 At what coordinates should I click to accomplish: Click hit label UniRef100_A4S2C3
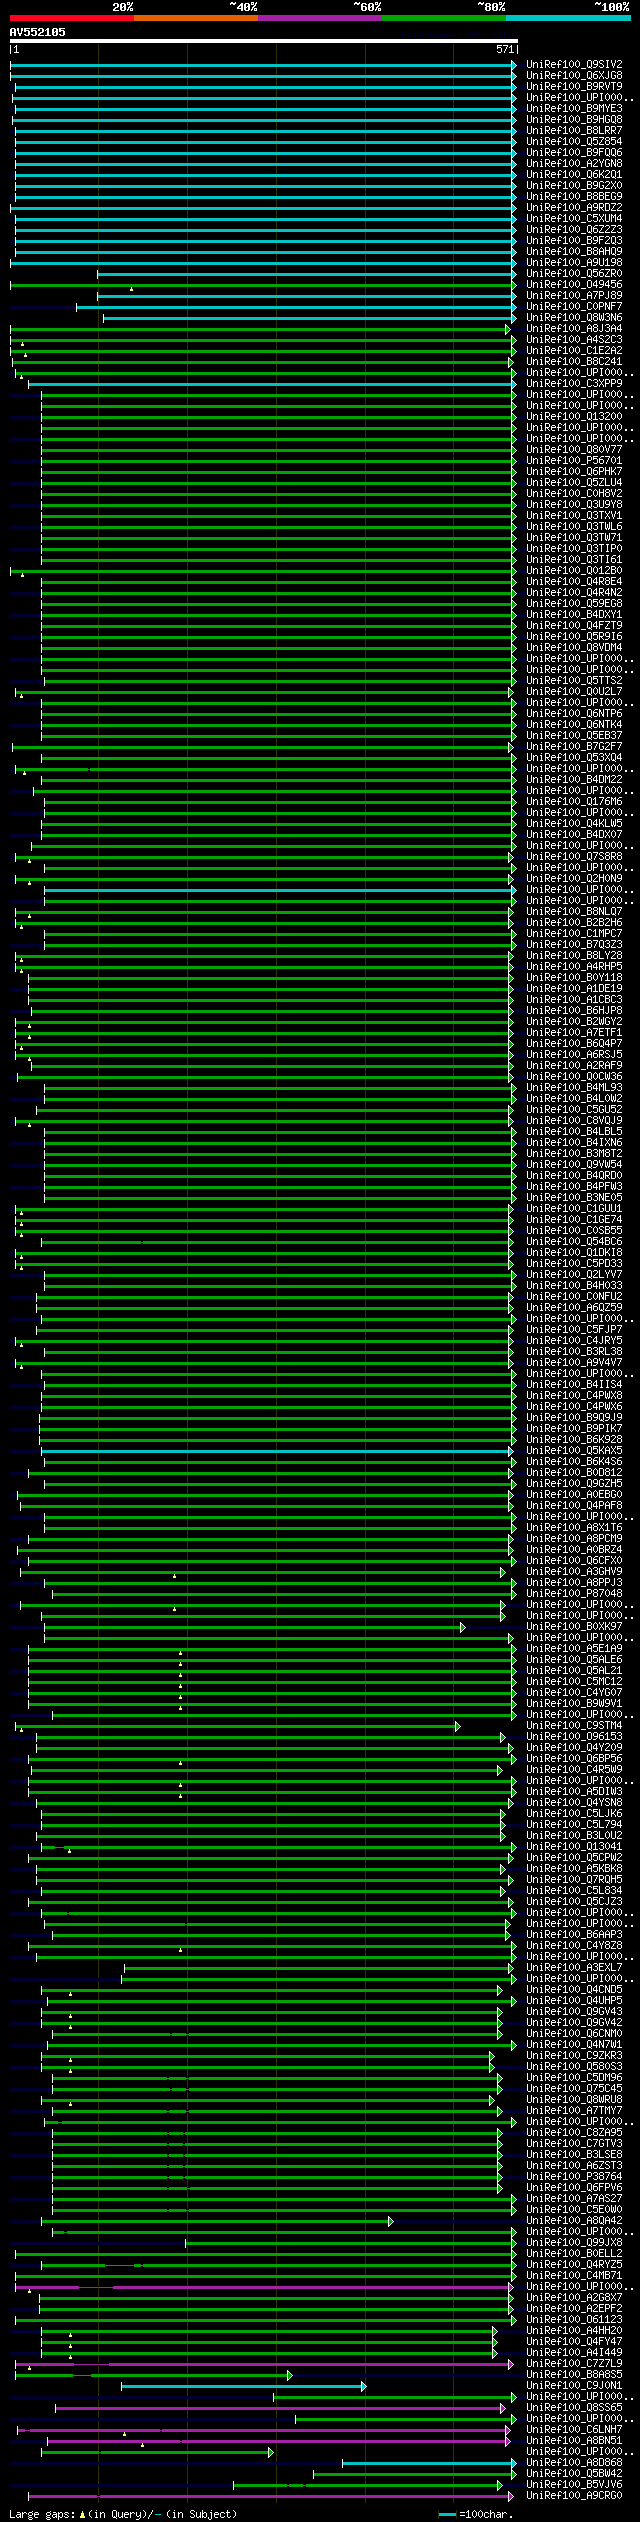pos(574,339)
